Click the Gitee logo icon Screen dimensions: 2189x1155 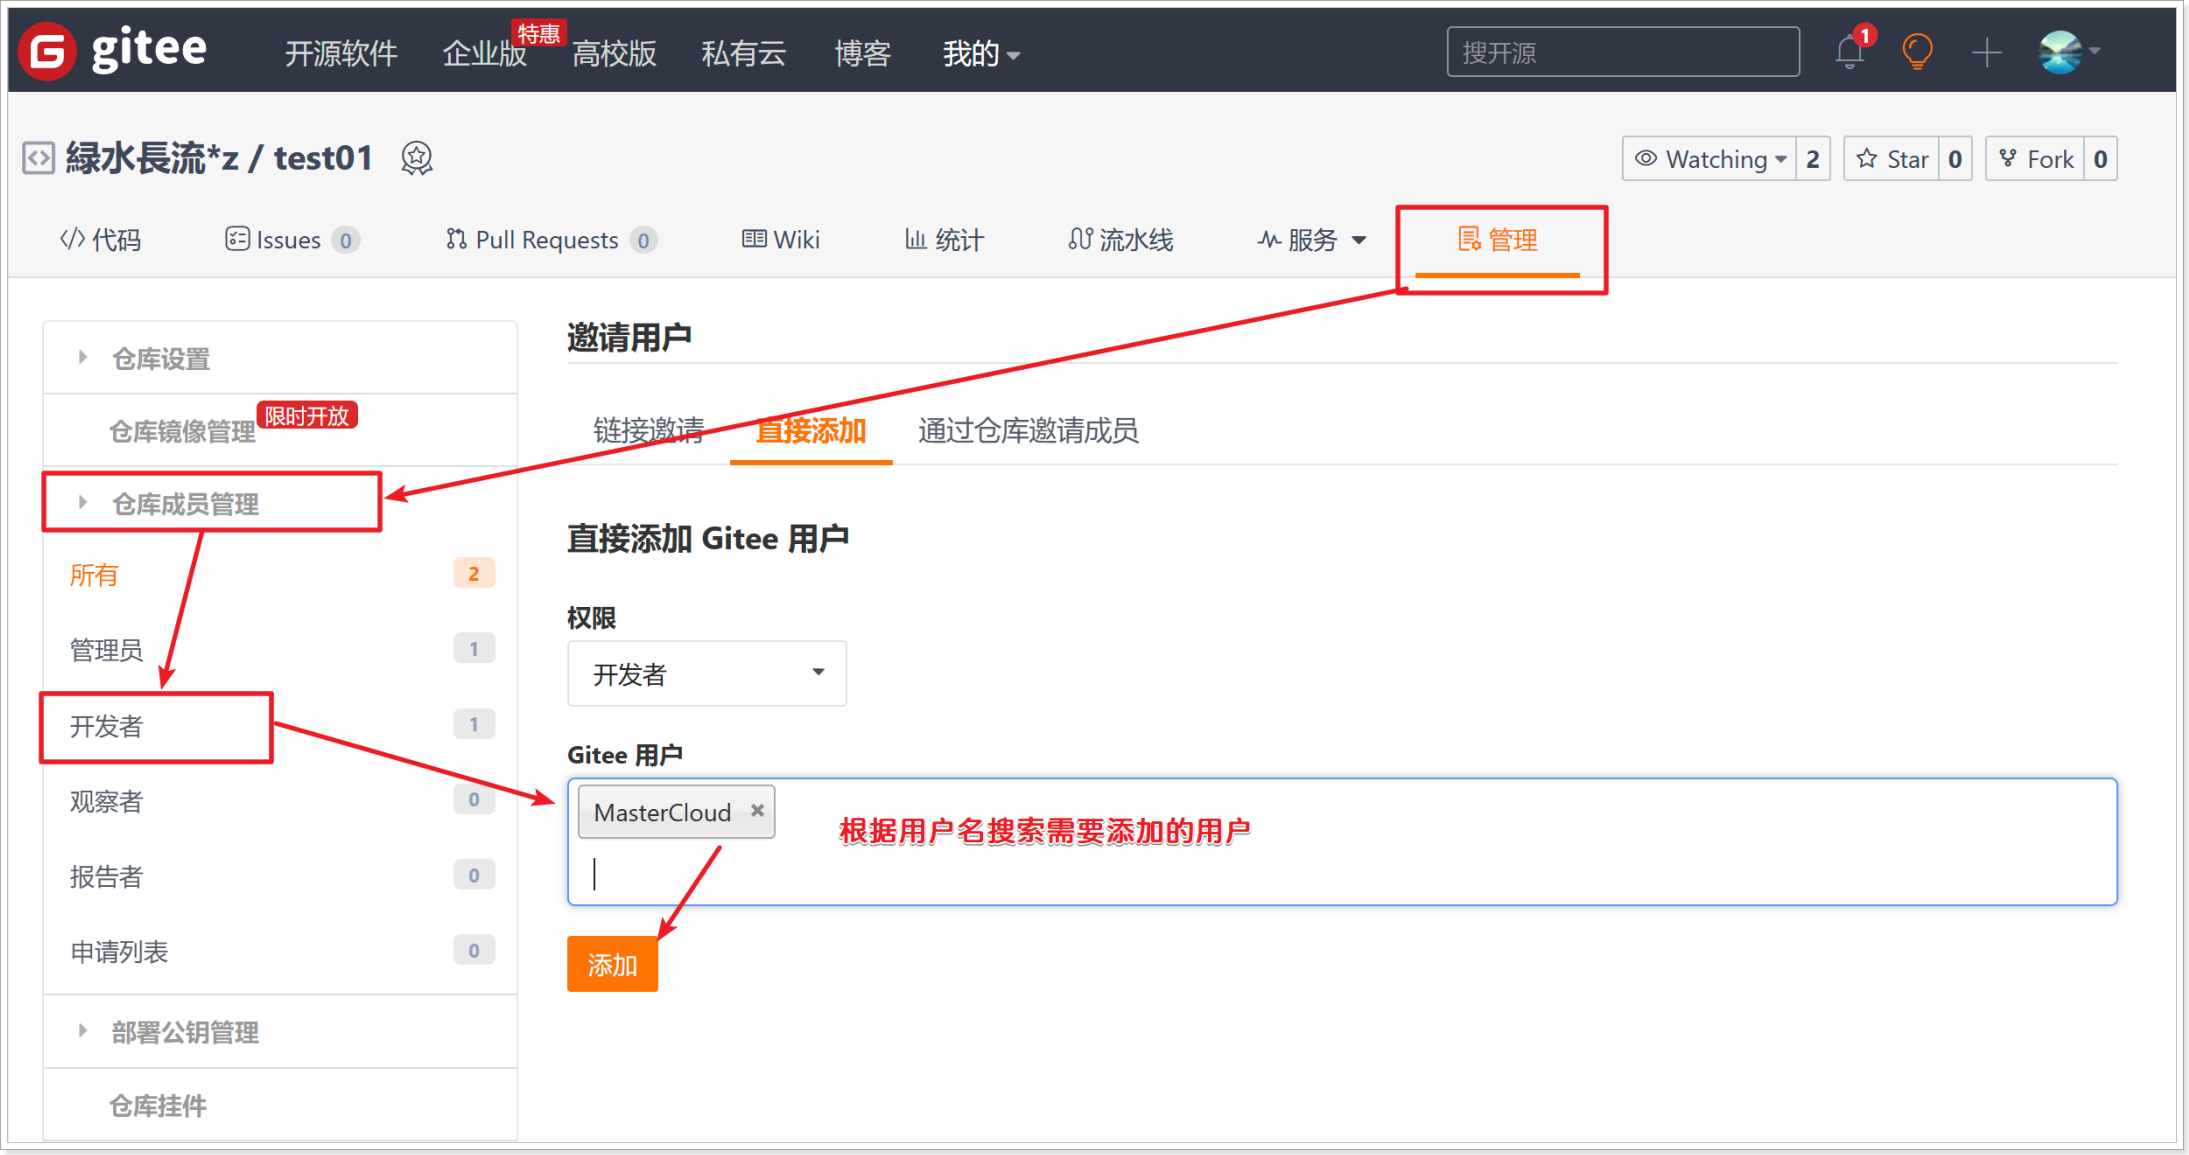(x=47, y=51)
